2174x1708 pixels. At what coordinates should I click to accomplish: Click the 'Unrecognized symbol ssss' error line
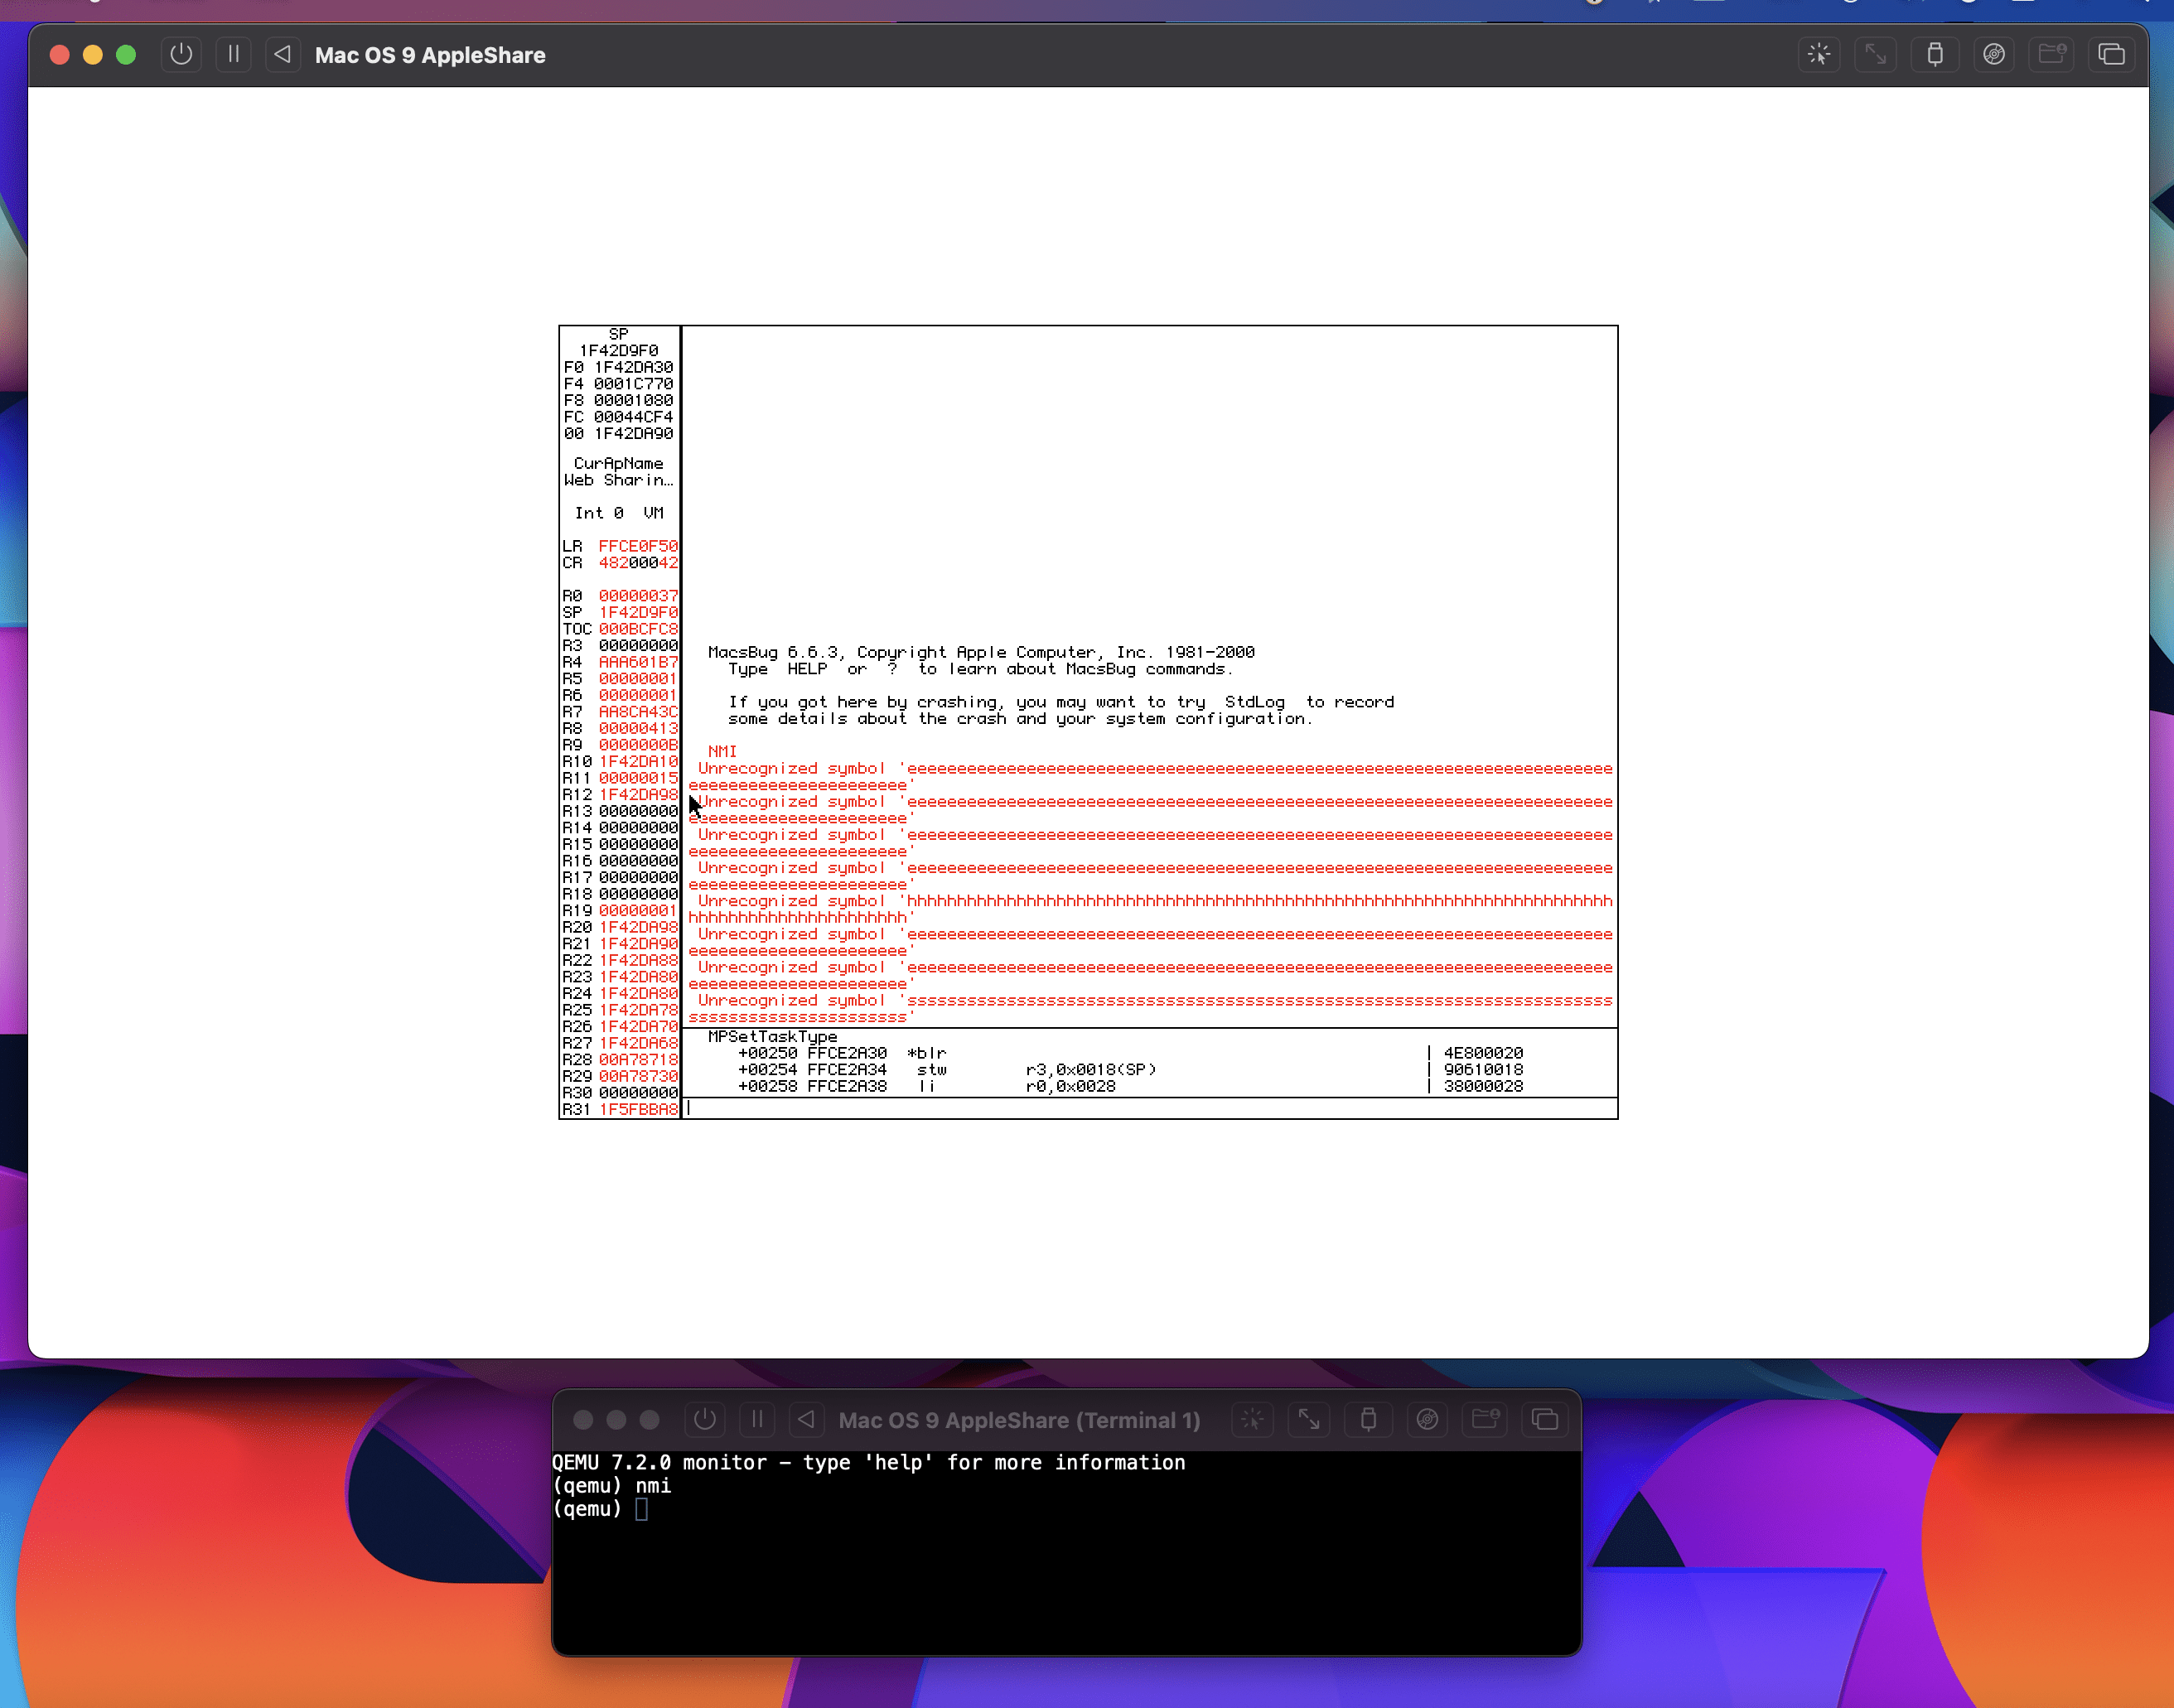(x=1150, y=1008)
